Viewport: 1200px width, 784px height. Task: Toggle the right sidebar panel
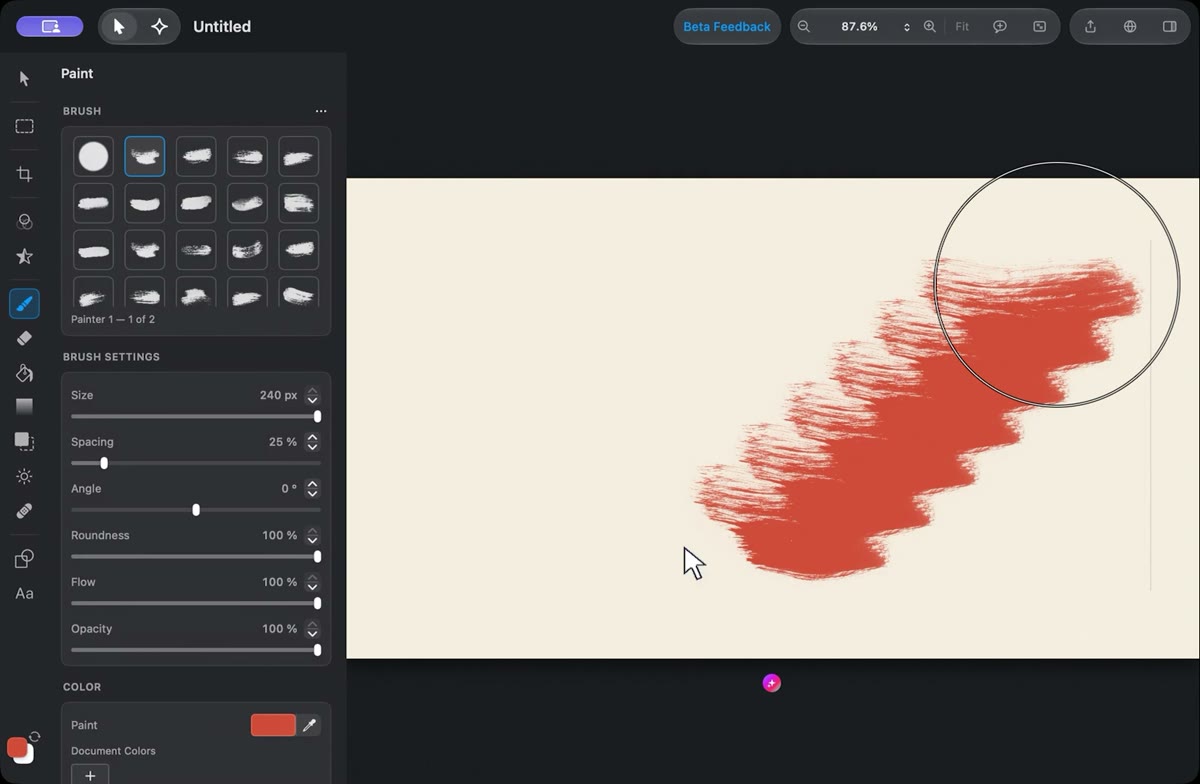tap(1169, 27)
